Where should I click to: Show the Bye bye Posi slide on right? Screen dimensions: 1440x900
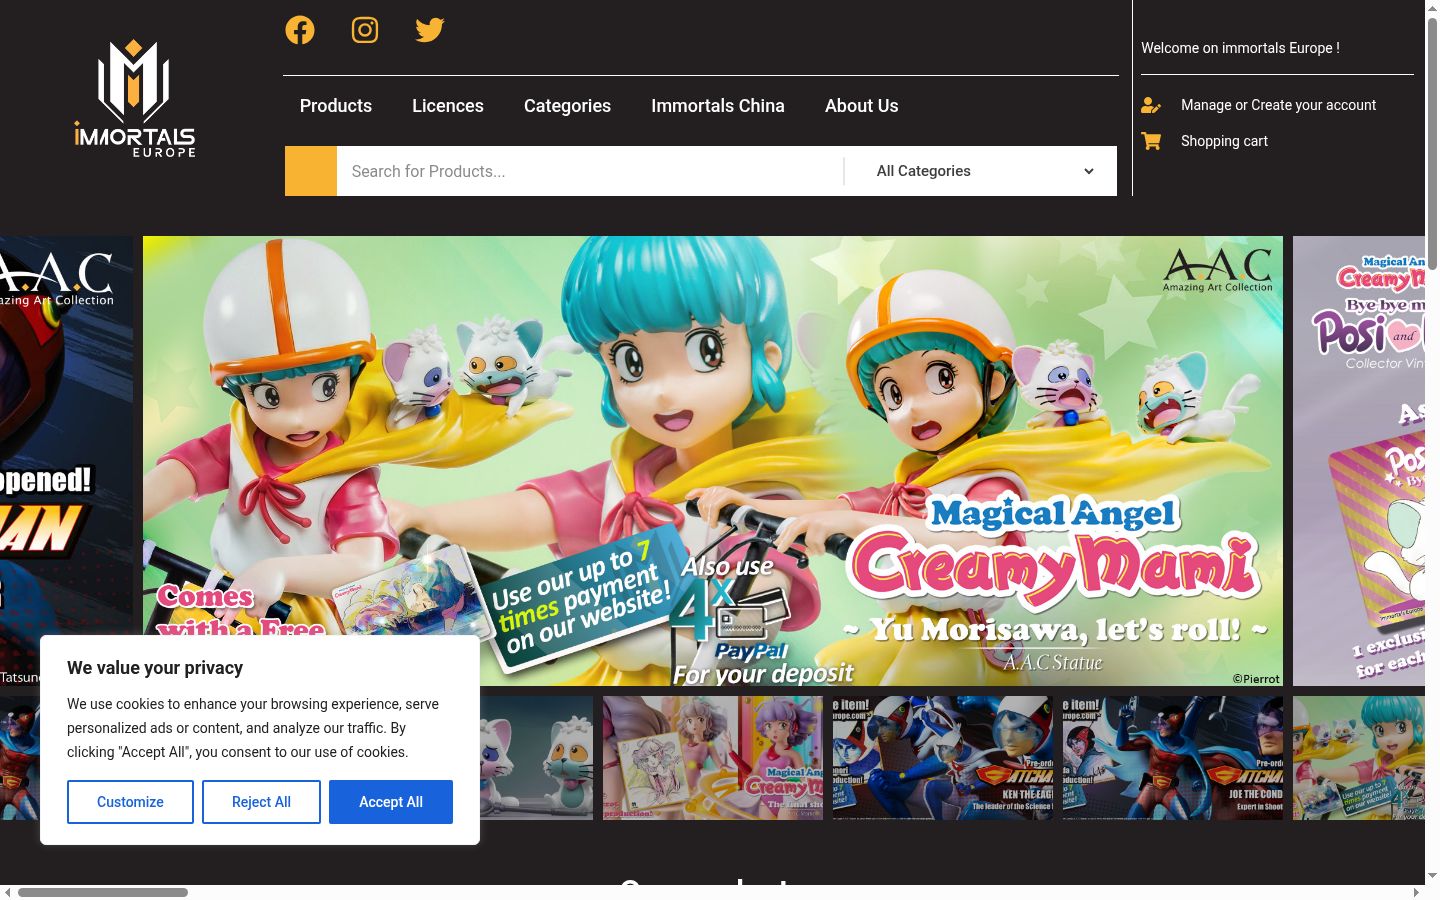pos(1359,461)
